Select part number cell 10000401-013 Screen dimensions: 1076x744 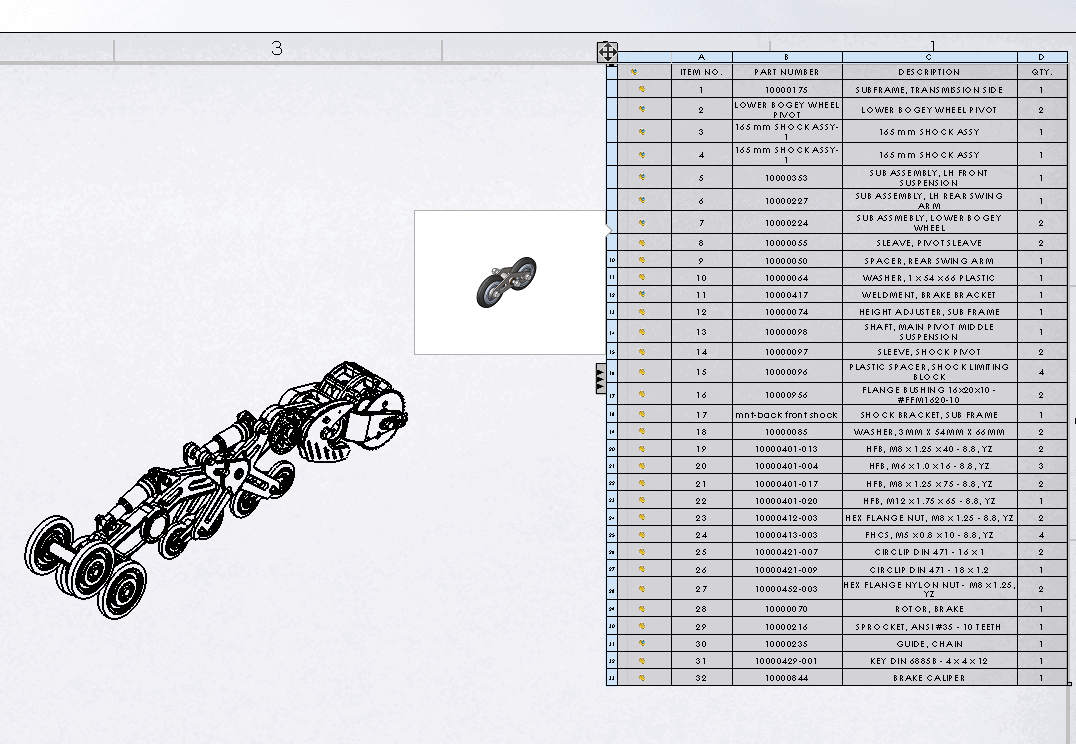point(787,449)
